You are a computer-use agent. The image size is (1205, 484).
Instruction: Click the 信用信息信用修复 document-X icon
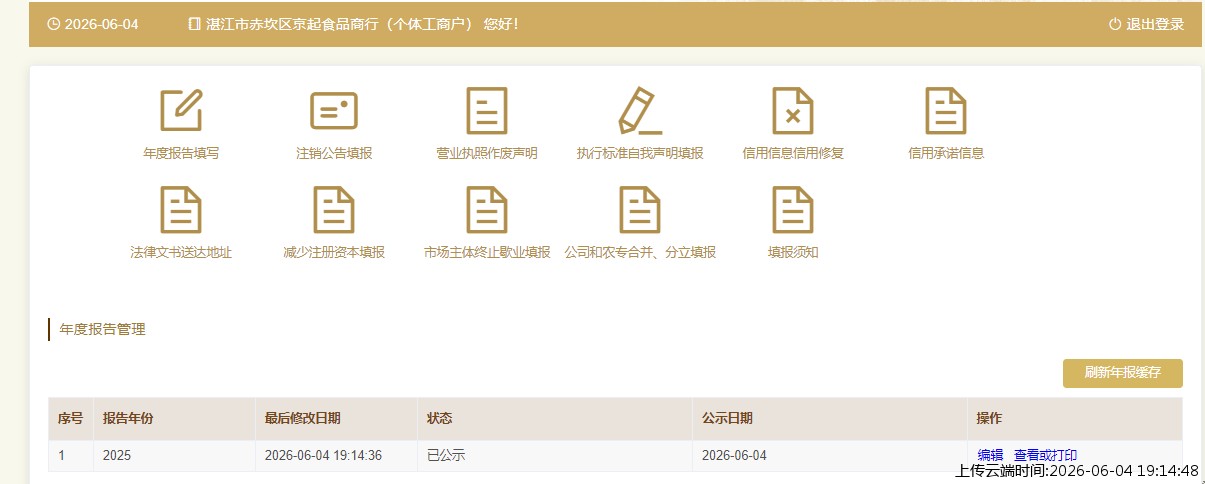click(793, 111)
